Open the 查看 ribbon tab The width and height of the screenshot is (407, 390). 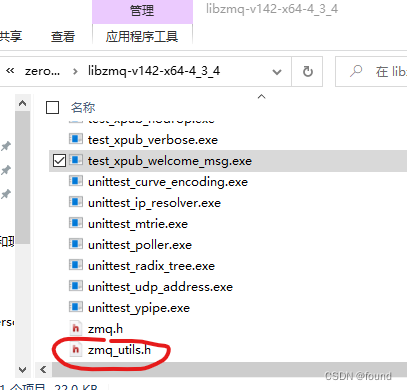click(x=63, y=36)
